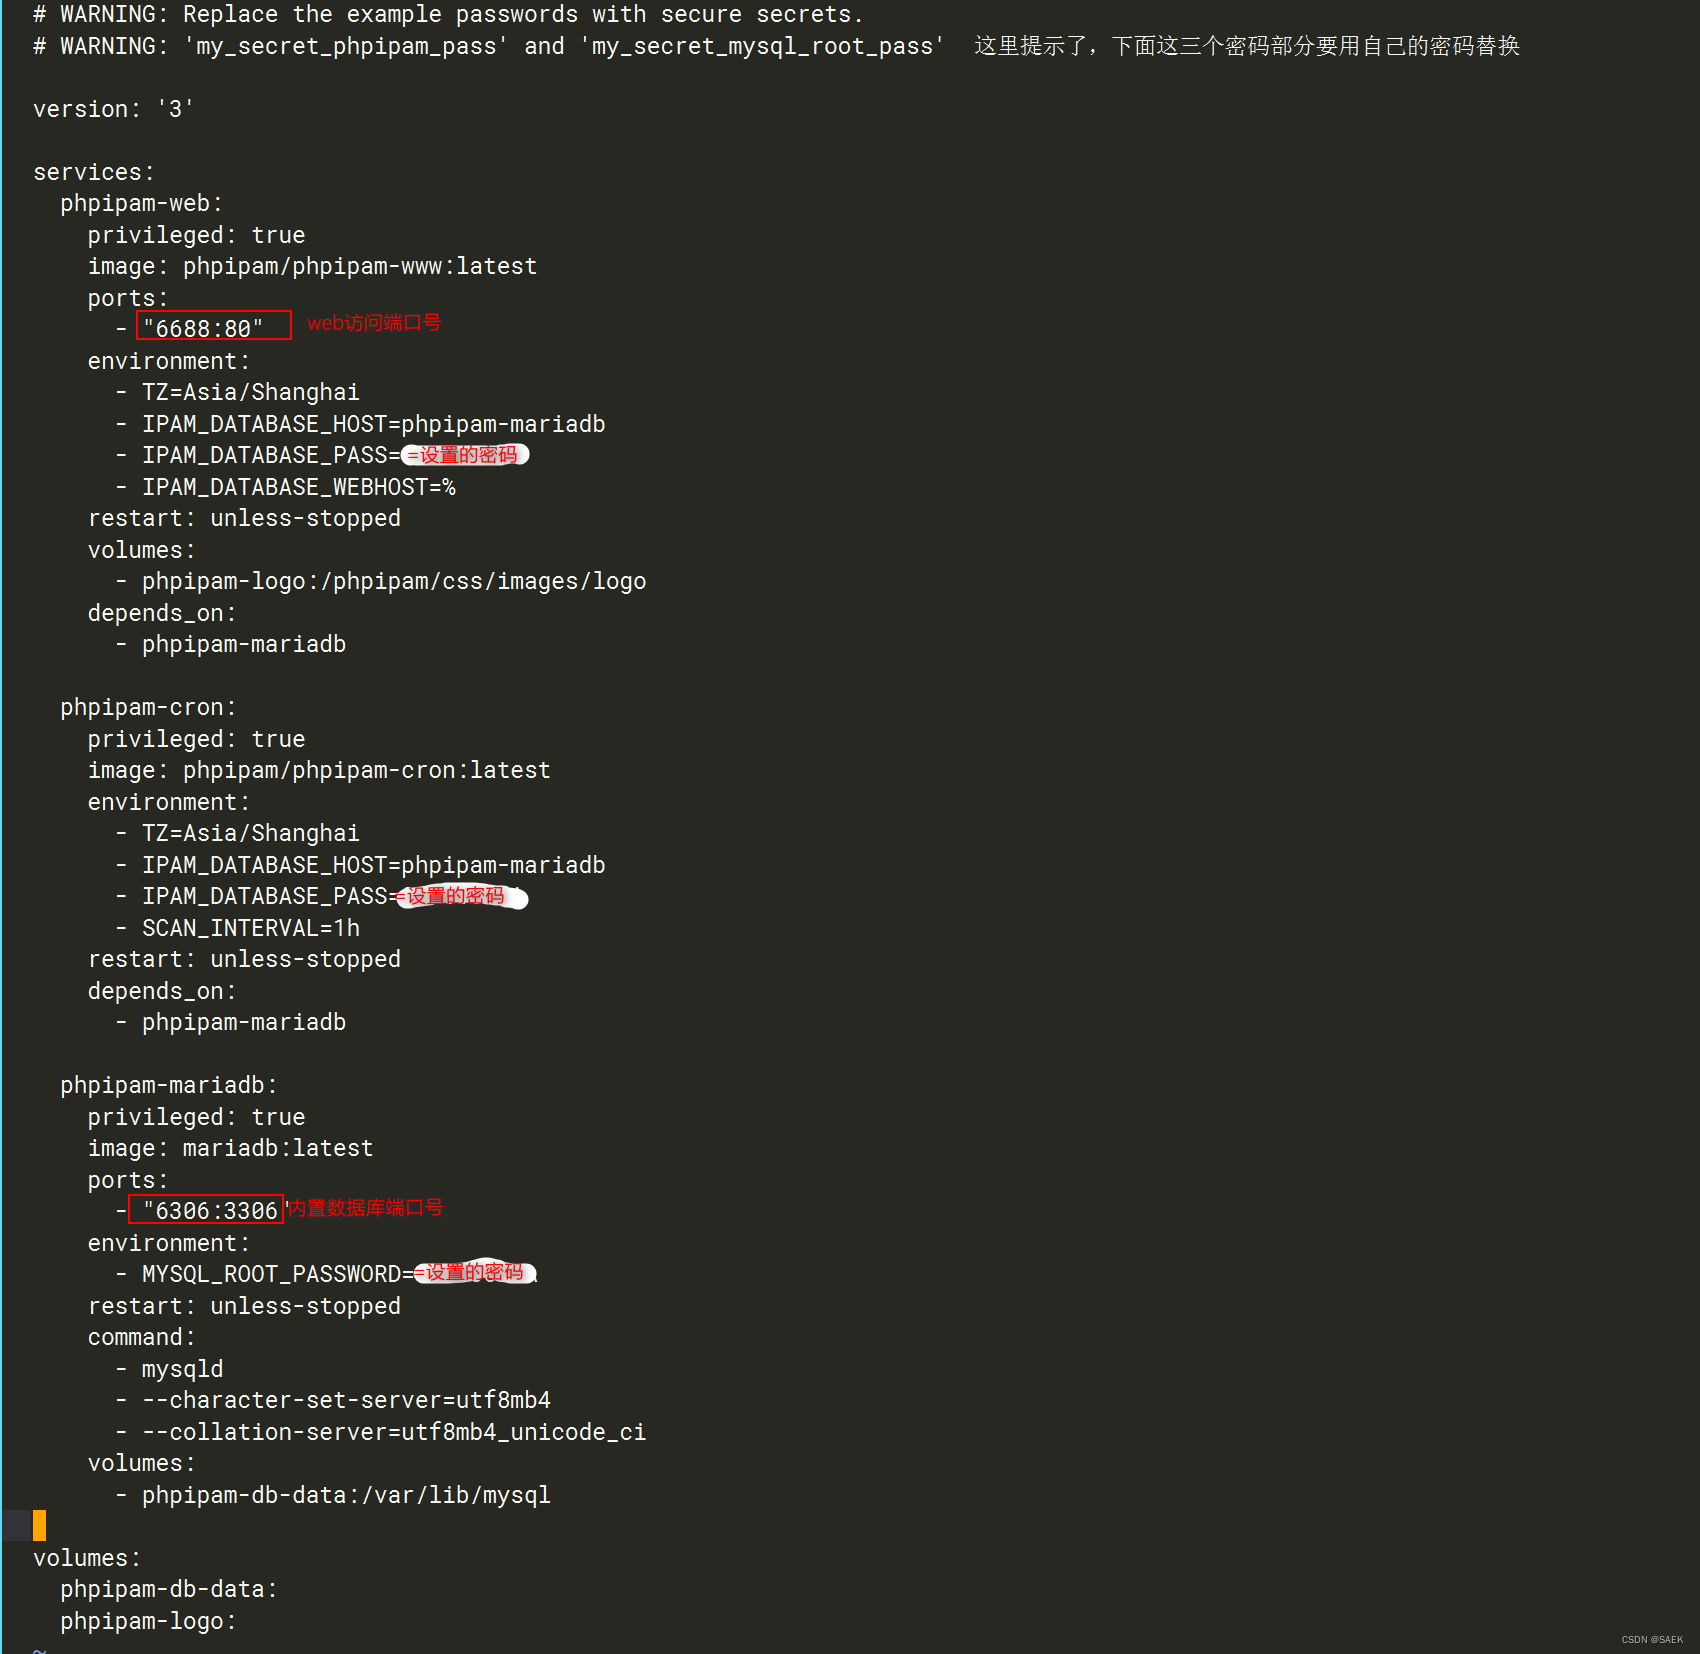This screenshot has width=1700, height=1654.
Task: Click the "web访问端口号" red annotation
Action: [374, 323]
